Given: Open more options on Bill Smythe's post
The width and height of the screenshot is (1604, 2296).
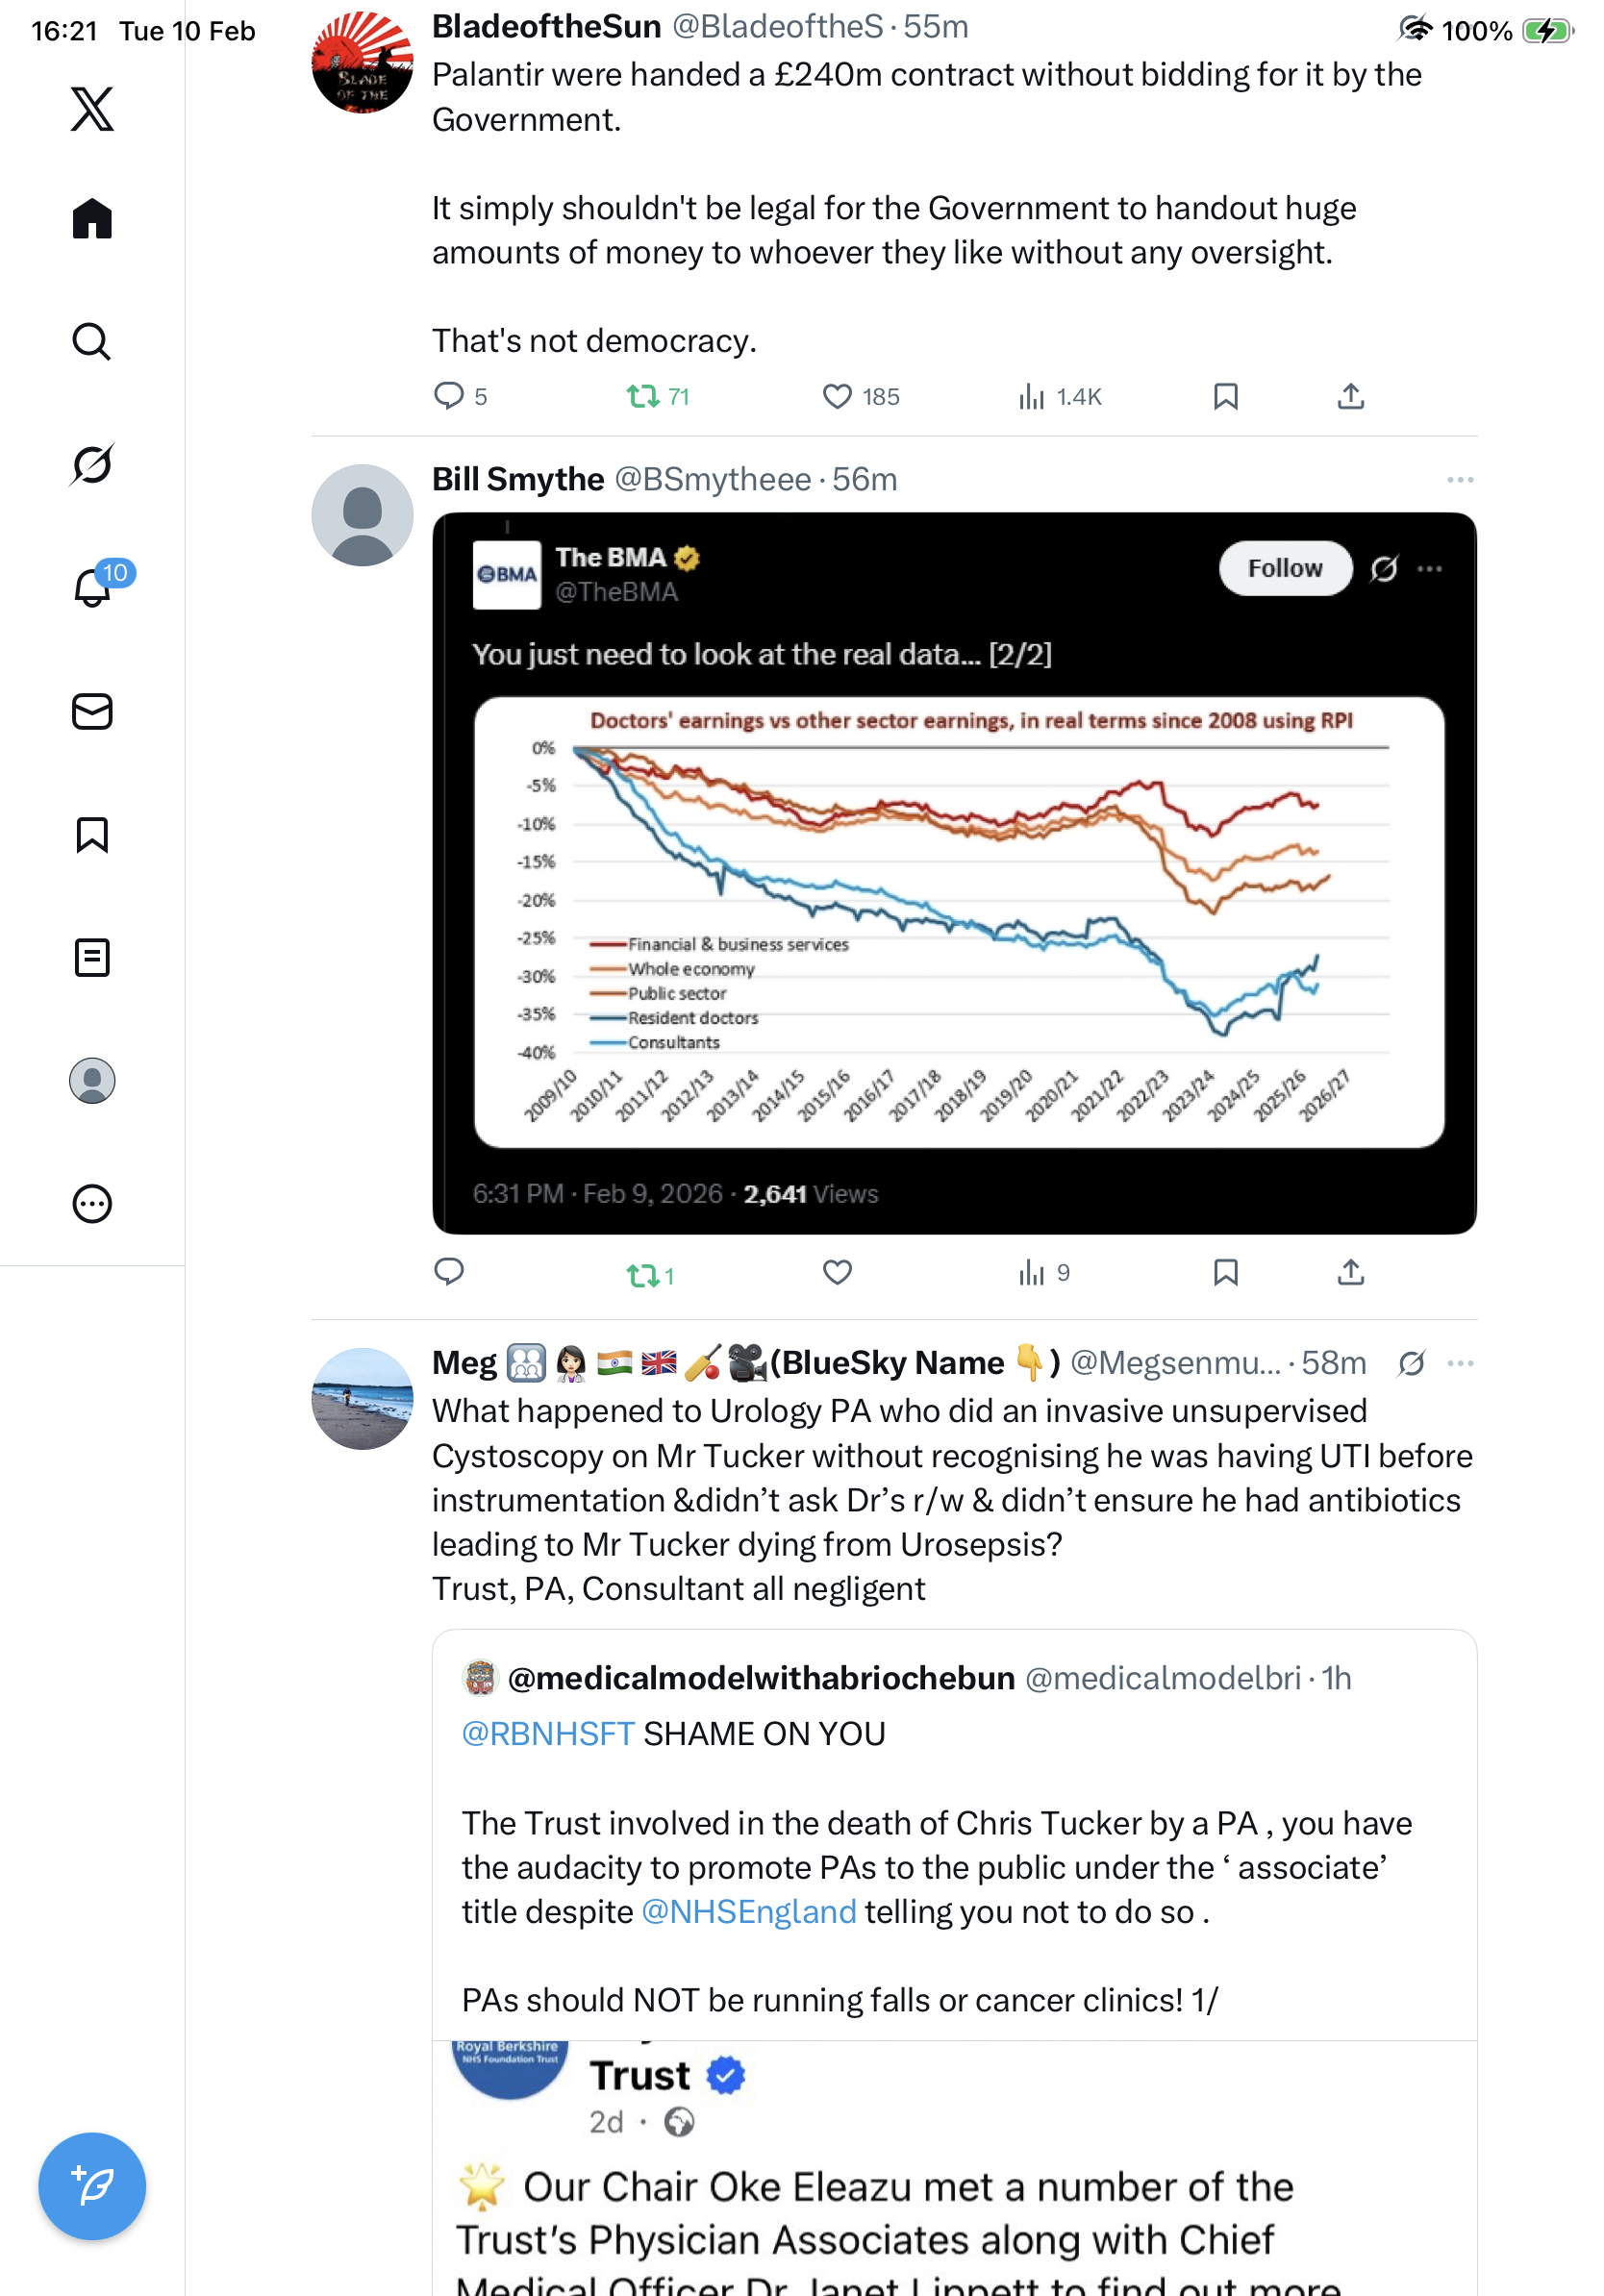Looking at the screenshot, I should pos(1460,480).
